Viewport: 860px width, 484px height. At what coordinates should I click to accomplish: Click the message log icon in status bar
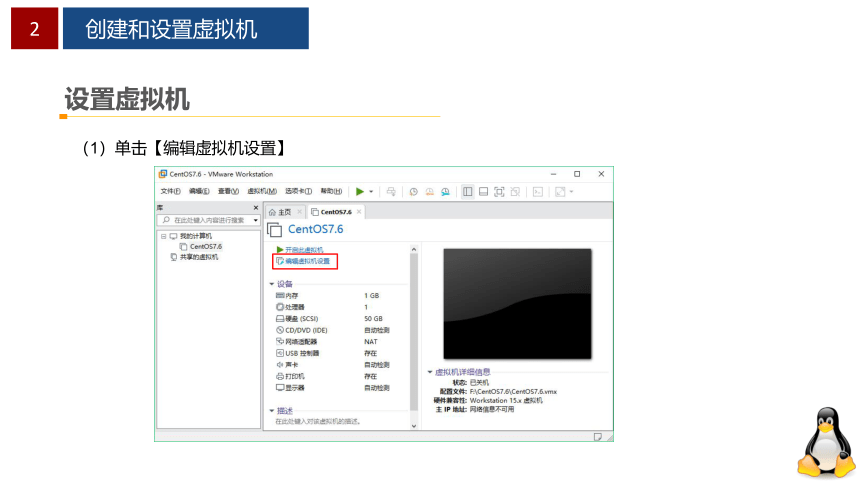598,437
